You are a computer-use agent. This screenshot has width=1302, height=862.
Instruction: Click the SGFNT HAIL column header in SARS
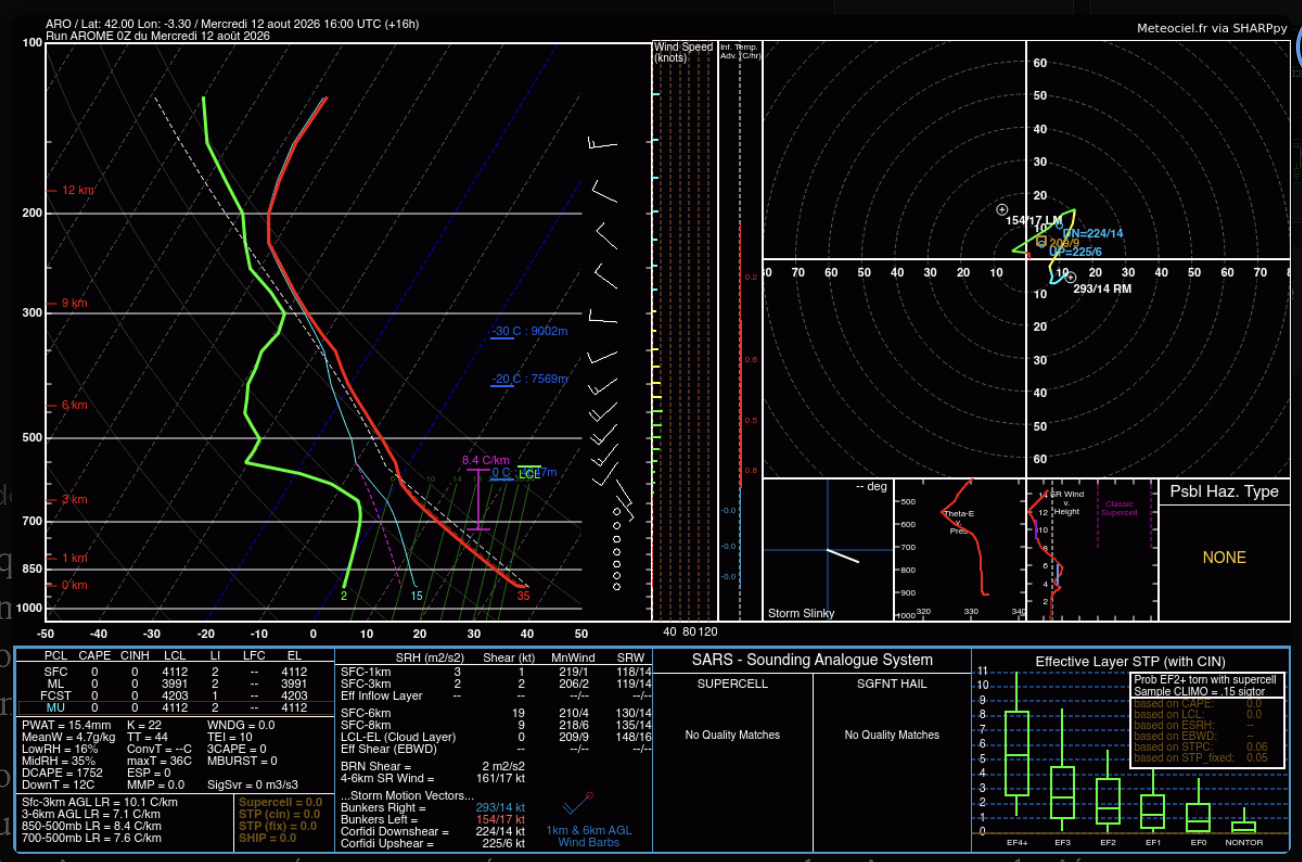point(892,684)
